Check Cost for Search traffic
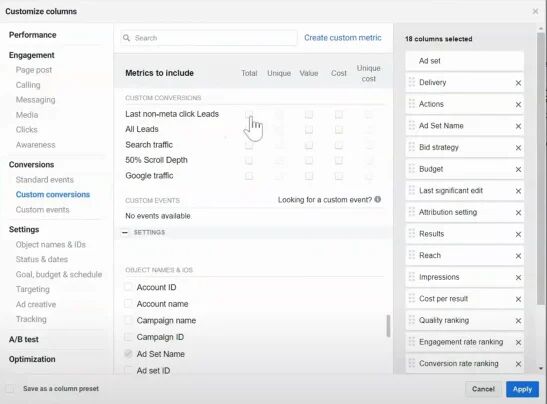Viewport: 547px width, 404px height. tap(338, 145)
